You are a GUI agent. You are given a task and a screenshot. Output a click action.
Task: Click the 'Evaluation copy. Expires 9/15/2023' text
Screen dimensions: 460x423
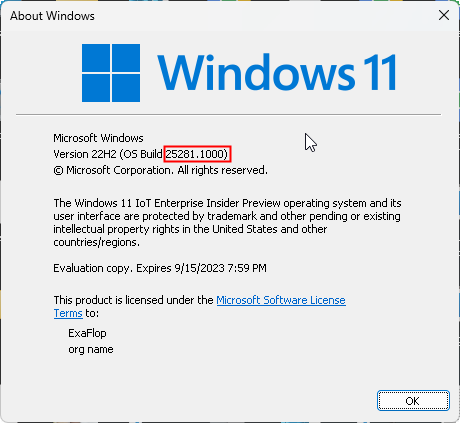point(160,268)
